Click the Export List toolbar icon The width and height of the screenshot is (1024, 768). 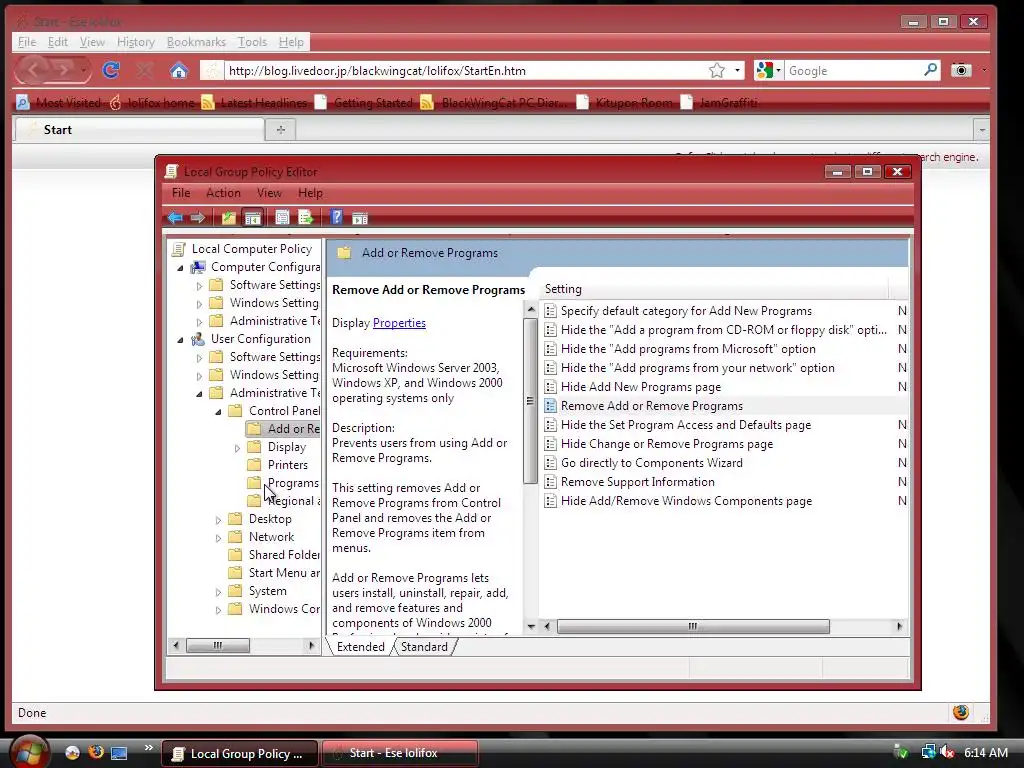coord(306,218)
